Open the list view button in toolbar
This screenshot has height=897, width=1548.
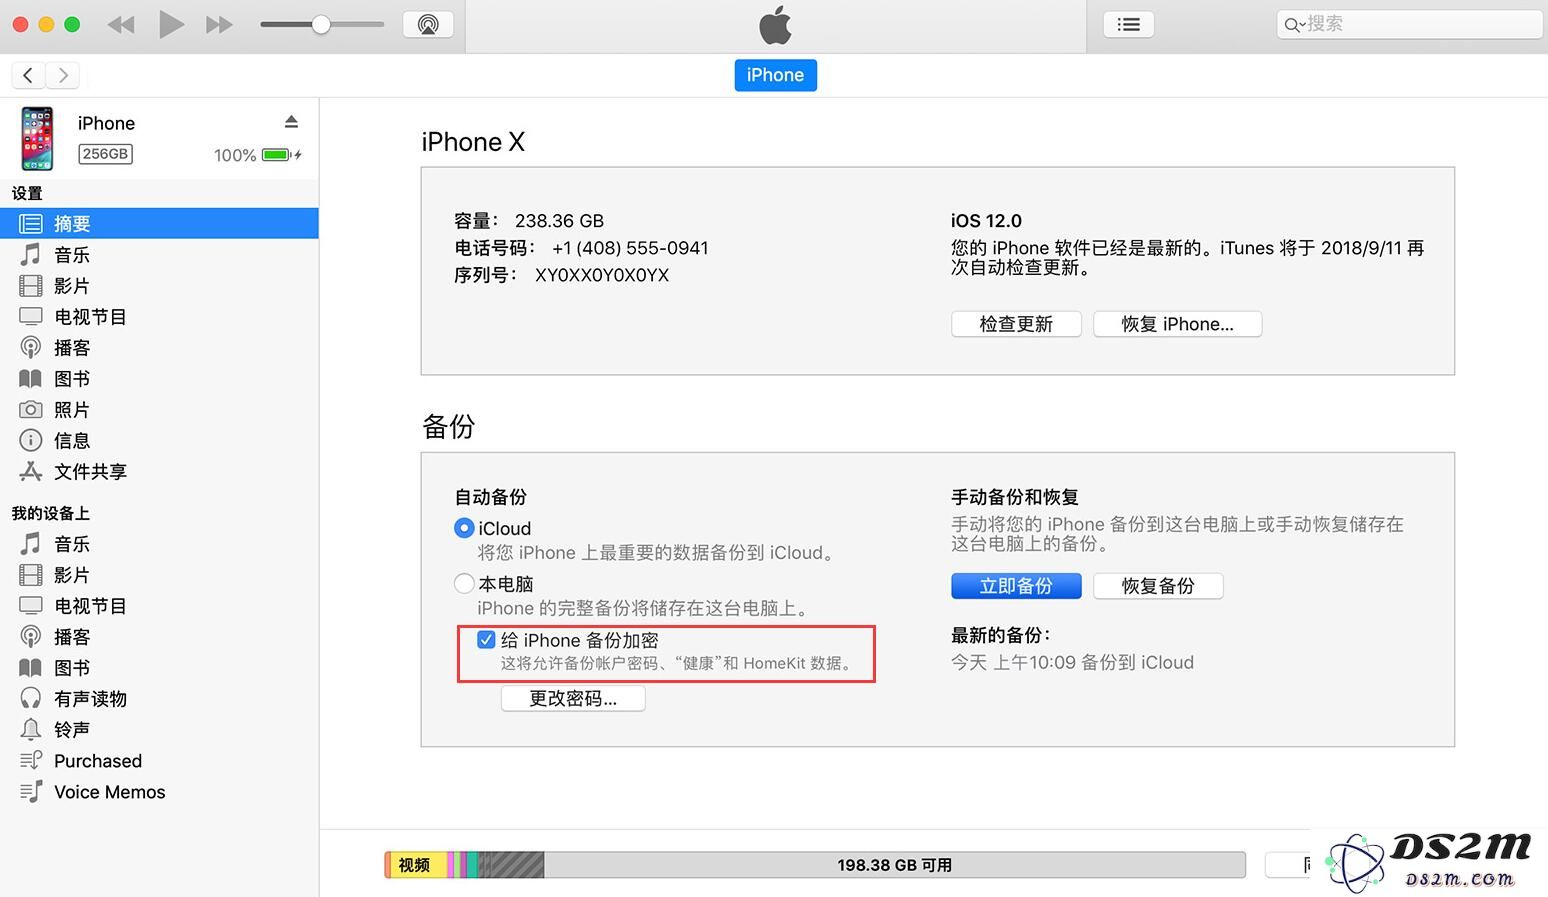[x=1129, y=25]
